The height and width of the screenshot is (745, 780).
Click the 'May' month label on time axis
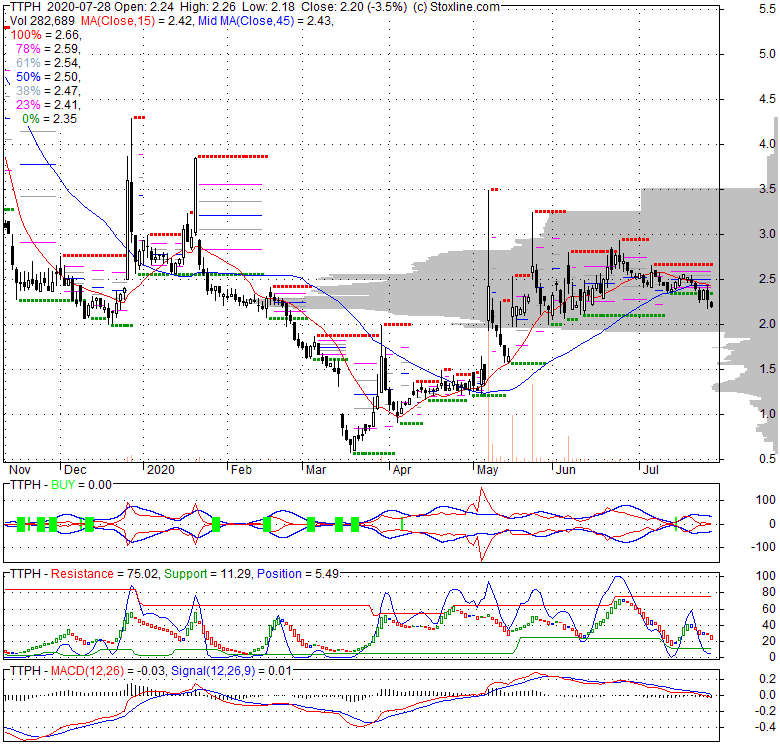pos(488,469)
